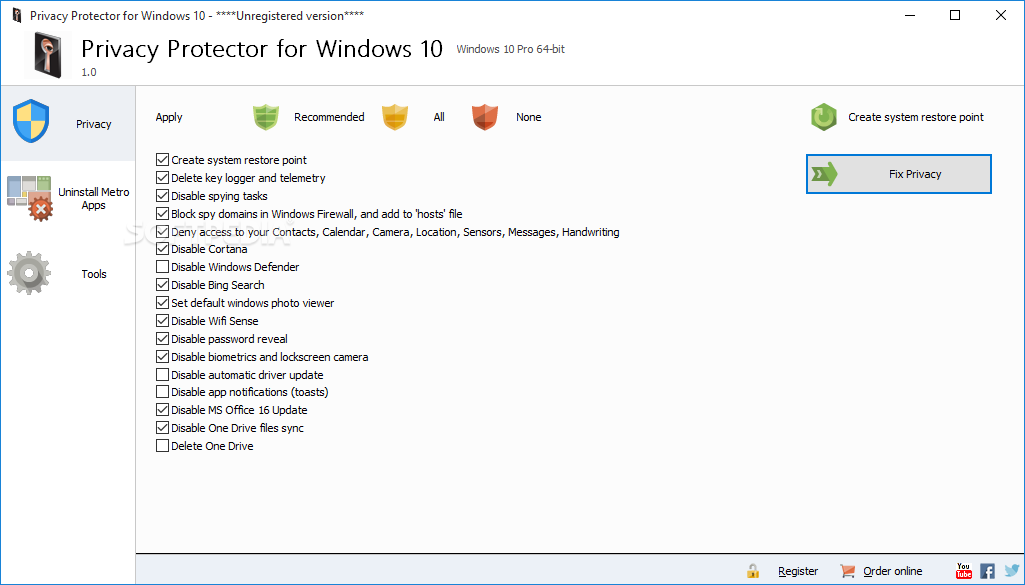Click the title bar app icon

point(16,15)
